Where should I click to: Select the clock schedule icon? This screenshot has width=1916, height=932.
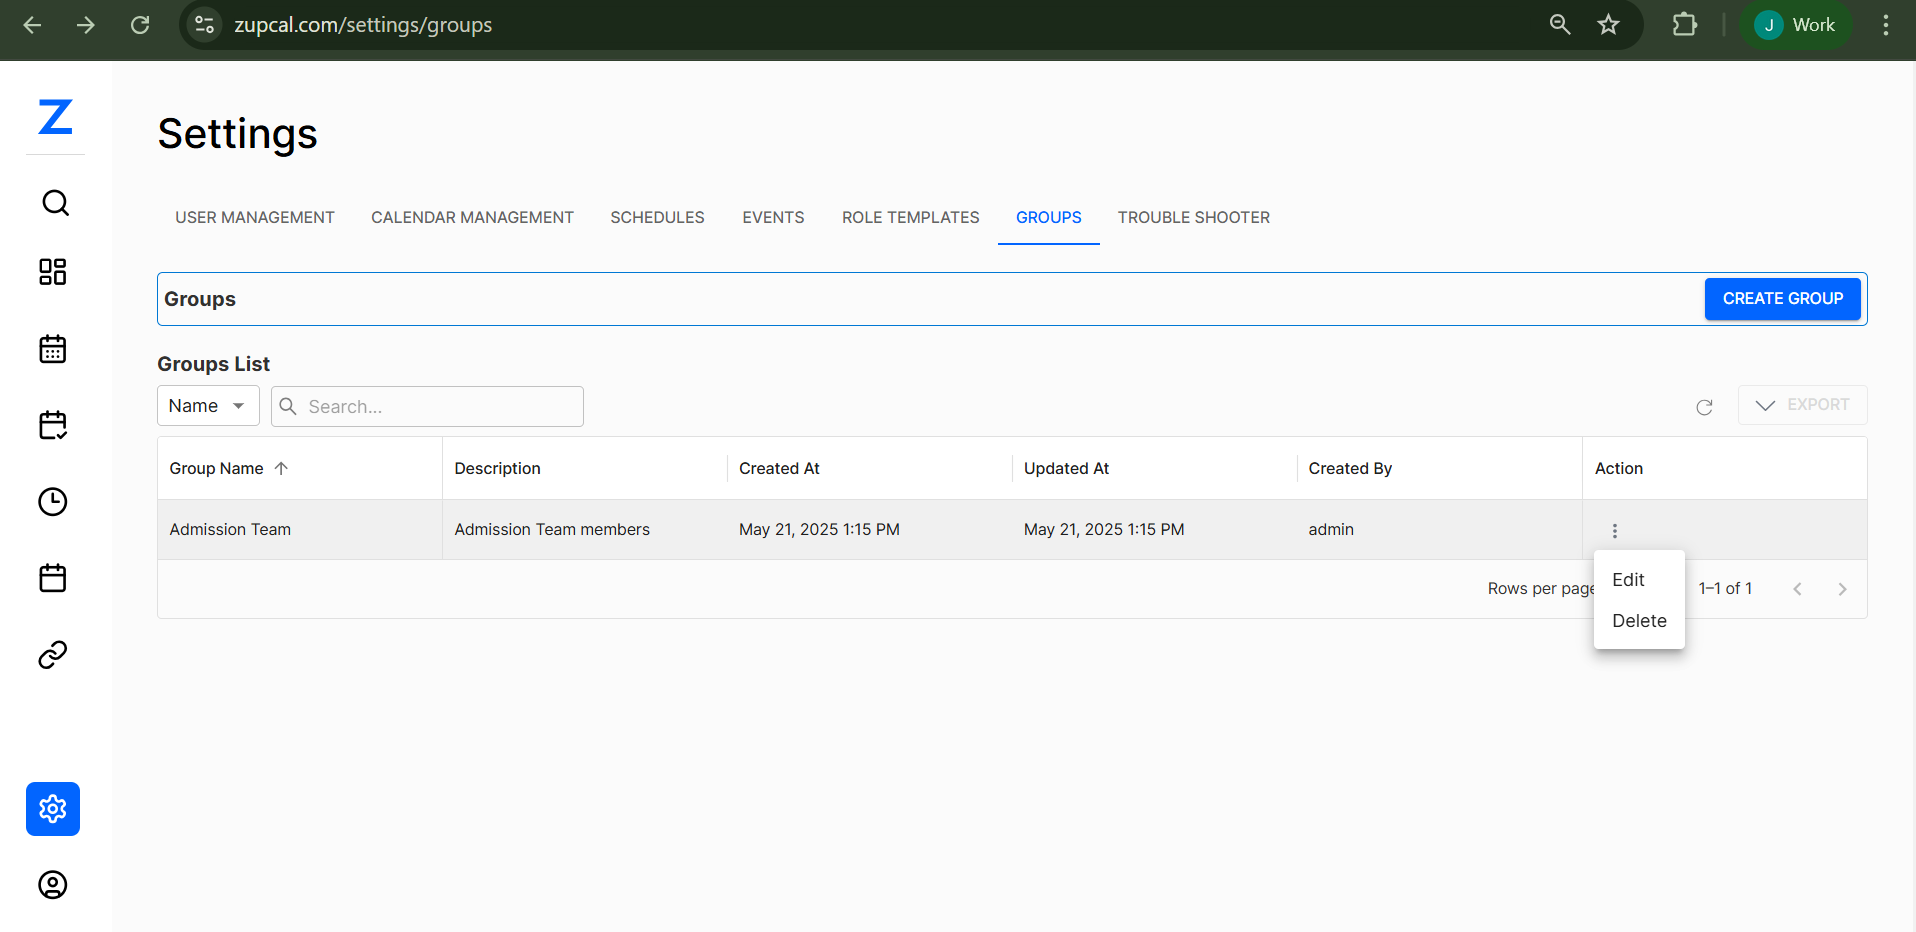[x=52, y=502]
